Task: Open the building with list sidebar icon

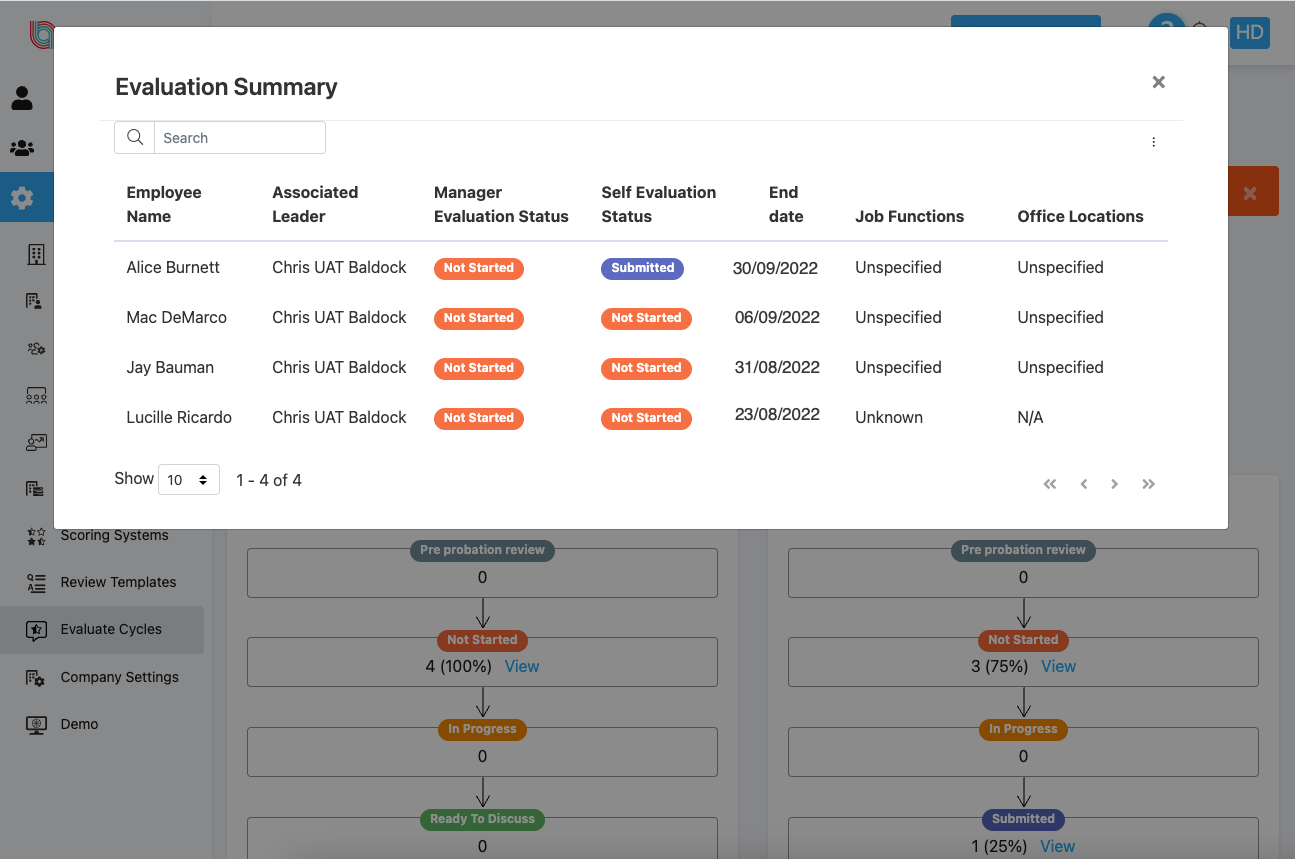Action: [34, 489]
